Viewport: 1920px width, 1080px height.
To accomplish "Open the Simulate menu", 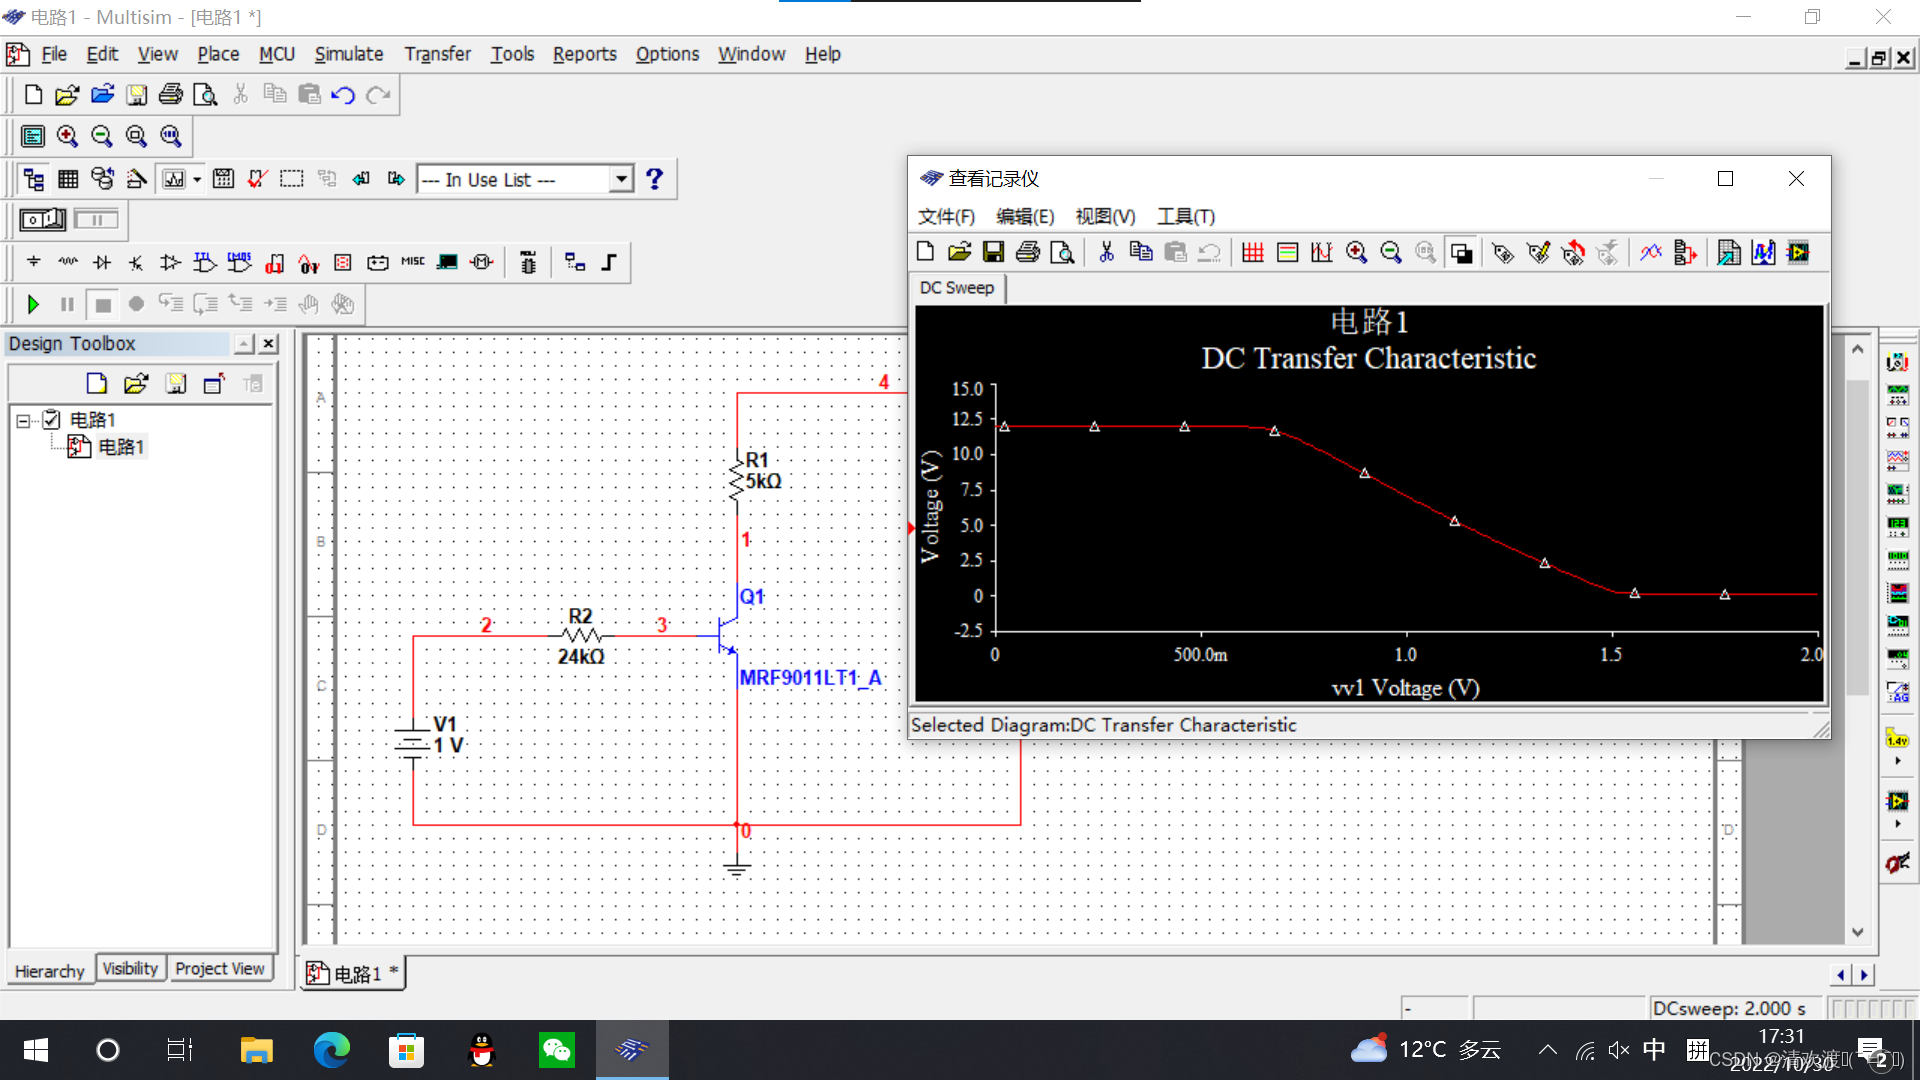I will [348, 54].
